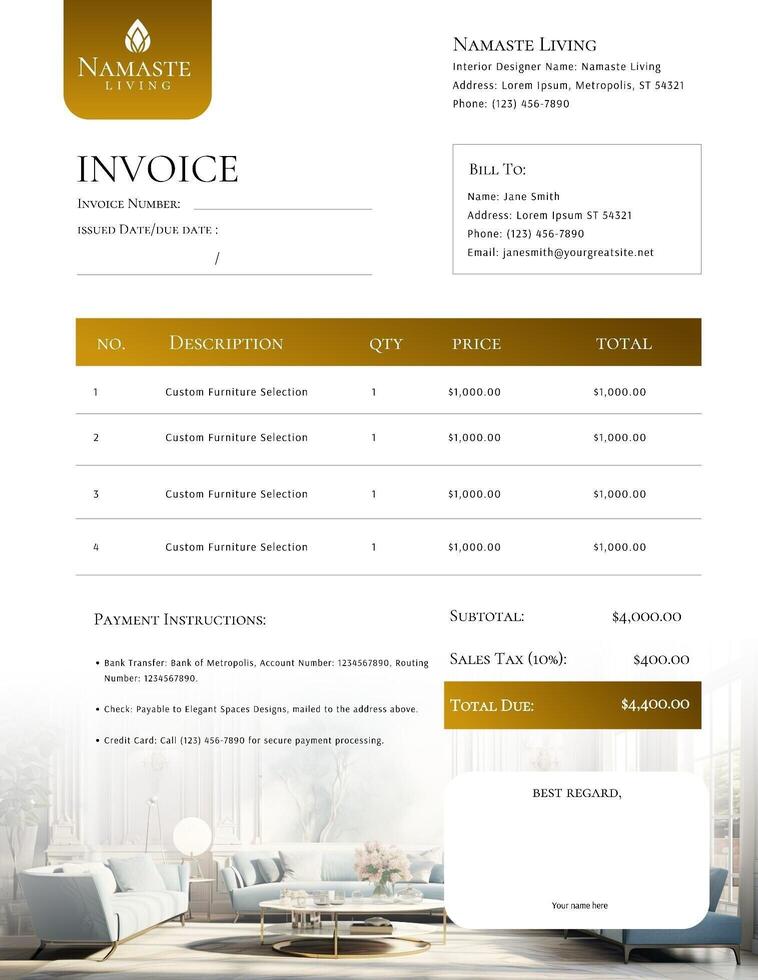Click the 'Total Due:' label

(x=492, y=706)
